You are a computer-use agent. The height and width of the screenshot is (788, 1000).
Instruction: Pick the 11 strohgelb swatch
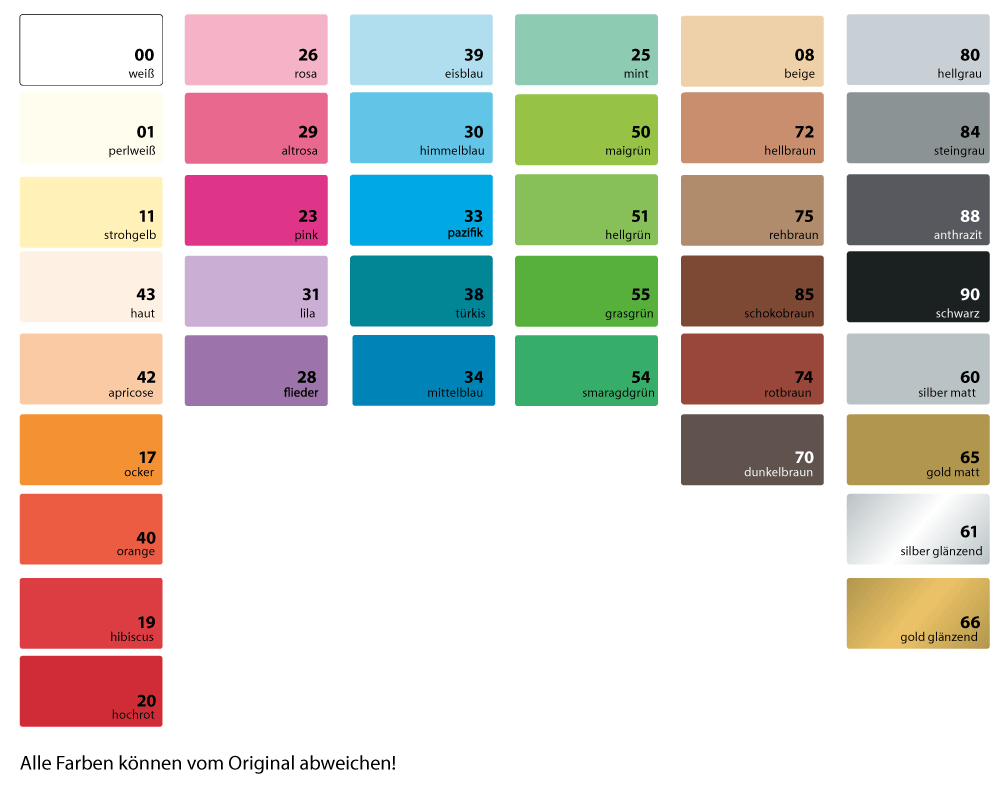coord(91,212)
